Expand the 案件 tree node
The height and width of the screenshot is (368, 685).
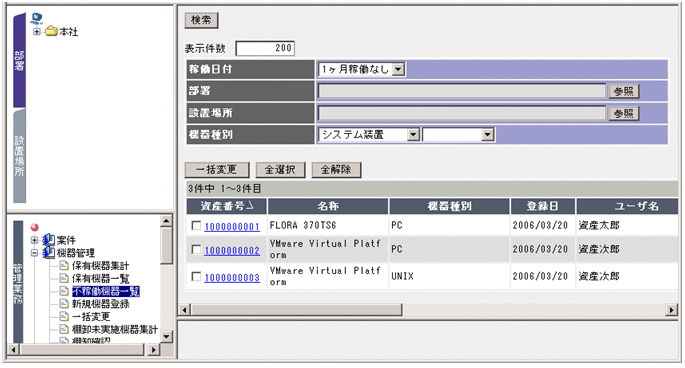click(x=35, y=240)
